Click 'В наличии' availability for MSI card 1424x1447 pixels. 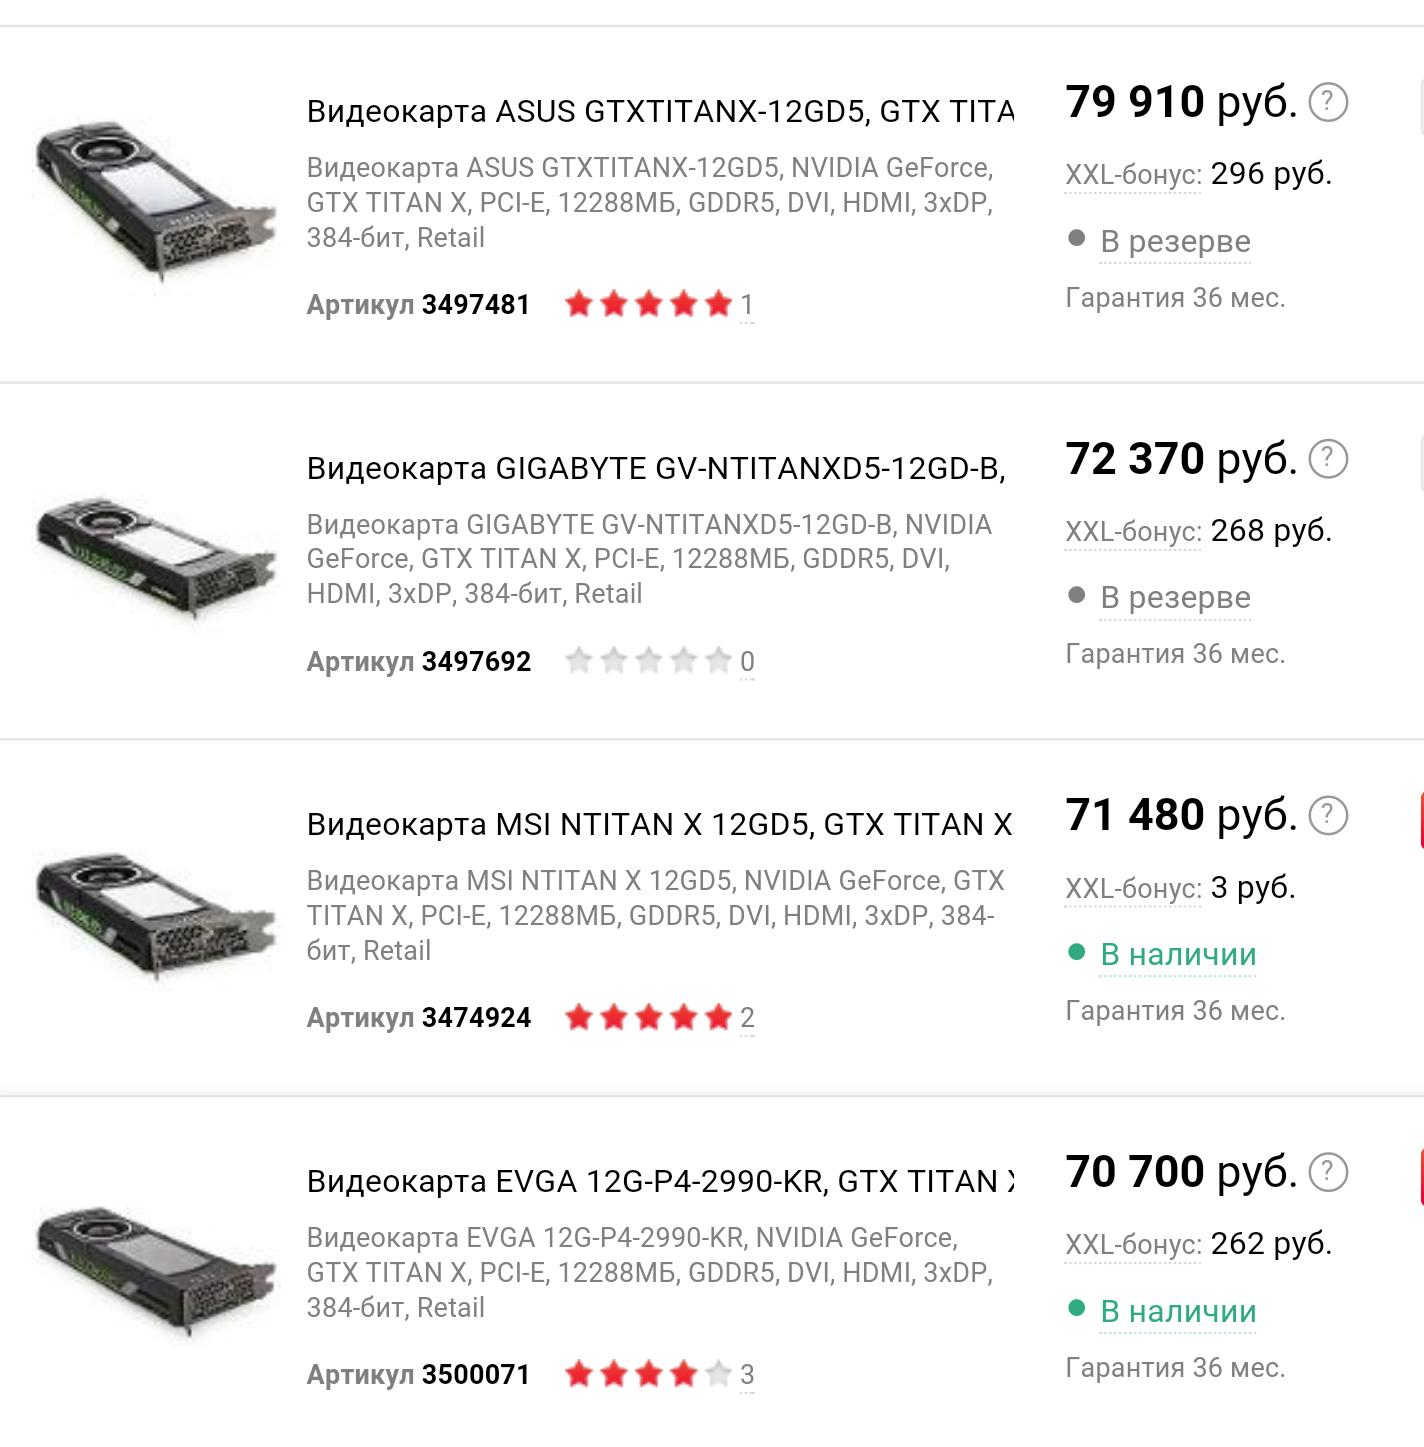[1178, 954]
